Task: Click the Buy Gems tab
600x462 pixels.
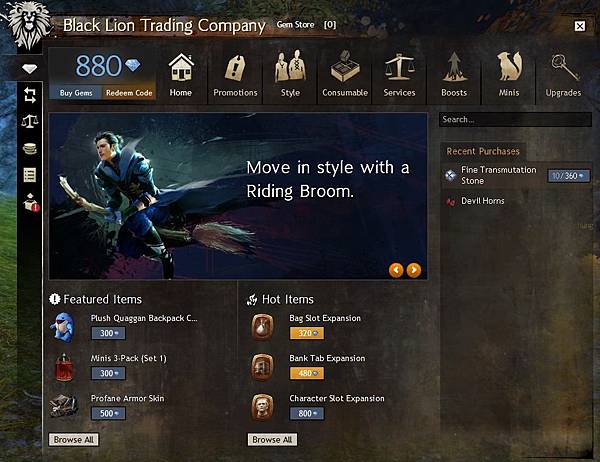Action: coord(76,93)
